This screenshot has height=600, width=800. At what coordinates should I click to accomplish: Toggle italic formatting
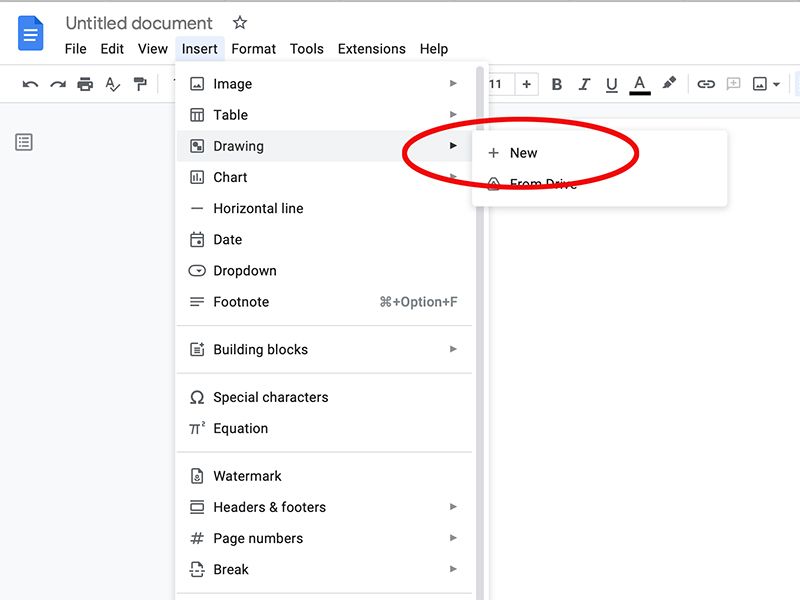click(584, 84)
